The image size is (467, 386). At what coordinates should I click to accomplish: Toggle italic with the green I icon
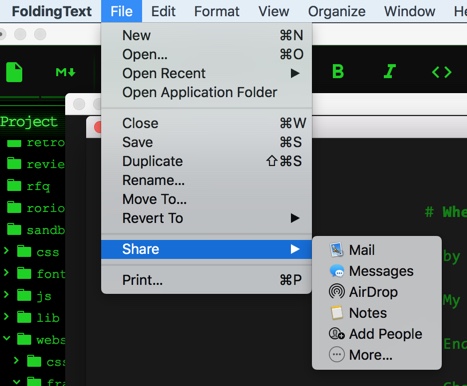point(389,72)
